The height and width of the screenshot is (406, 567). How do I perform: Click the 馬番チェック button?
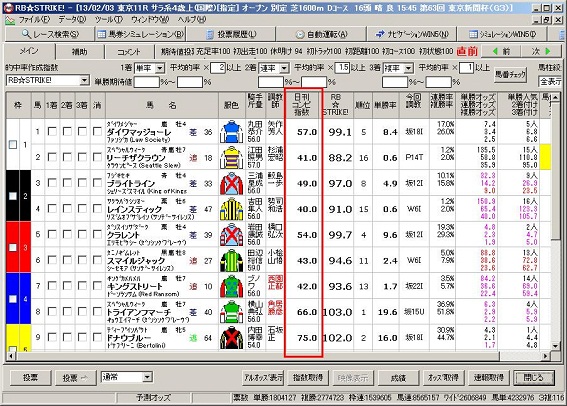511,75
